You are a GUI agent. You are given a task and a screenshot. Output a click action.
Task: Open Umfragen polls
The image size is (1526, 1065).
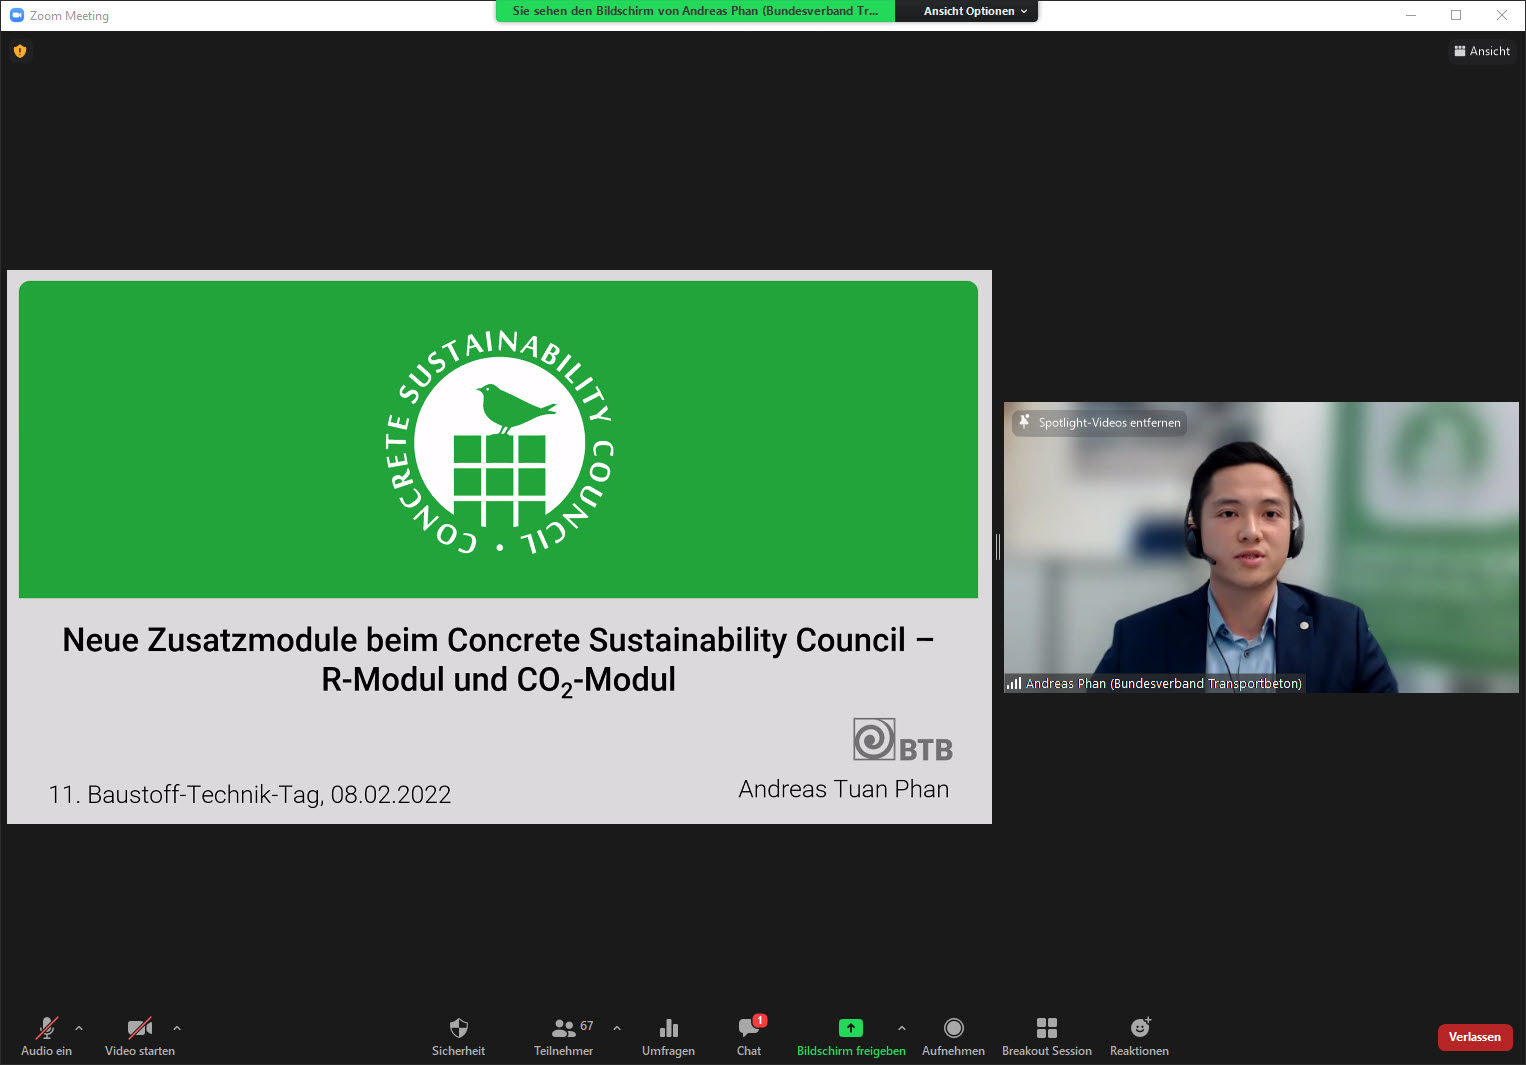[x=668, y=1037]
